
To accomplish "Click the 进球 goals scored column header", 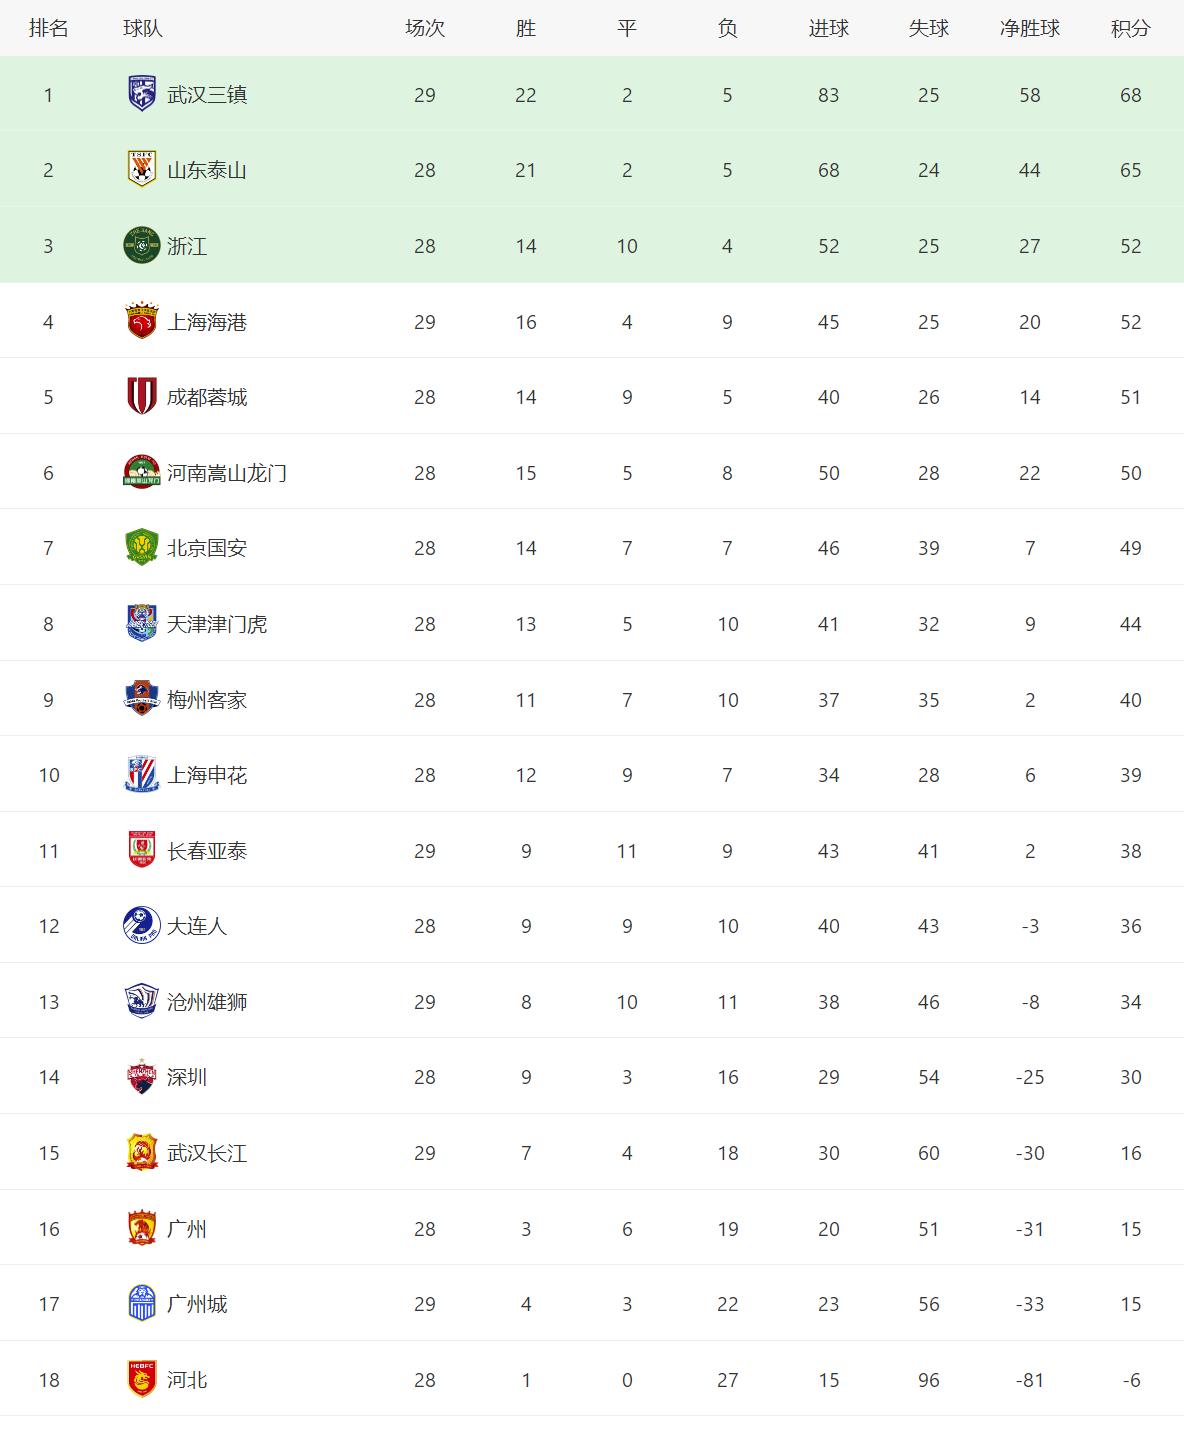I will coord(828,28).
